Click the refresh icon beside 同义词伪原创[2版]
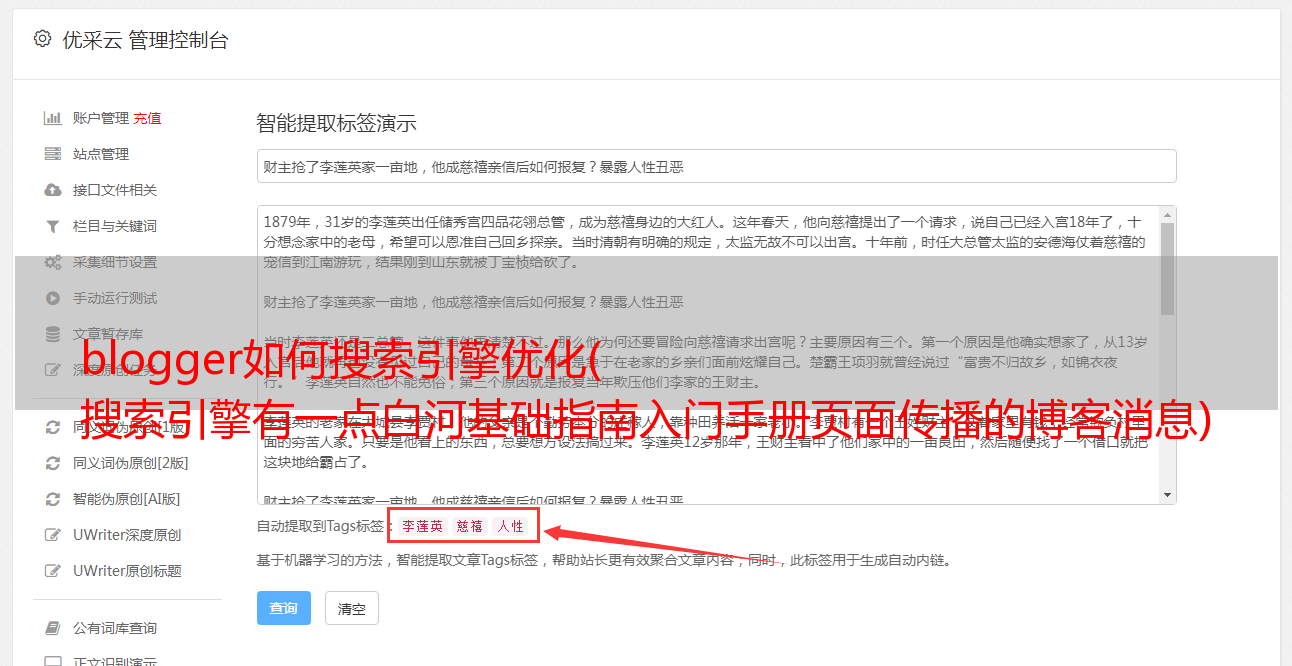This screenshot has height=666, width=1292. [53, 463]
